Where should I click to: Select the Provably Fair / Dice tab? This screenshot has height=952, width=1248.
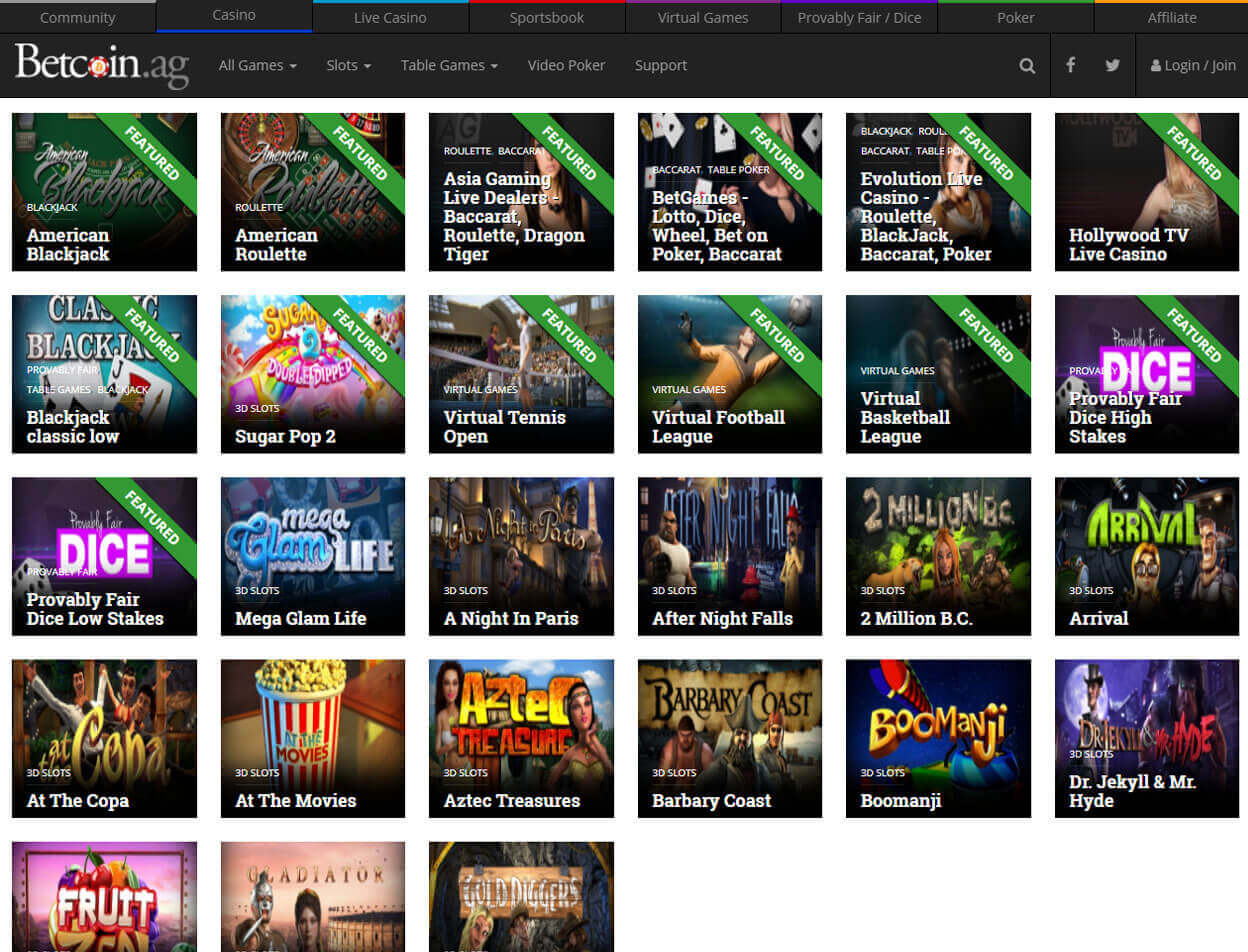pyautogui.click(x=859, y=17)
